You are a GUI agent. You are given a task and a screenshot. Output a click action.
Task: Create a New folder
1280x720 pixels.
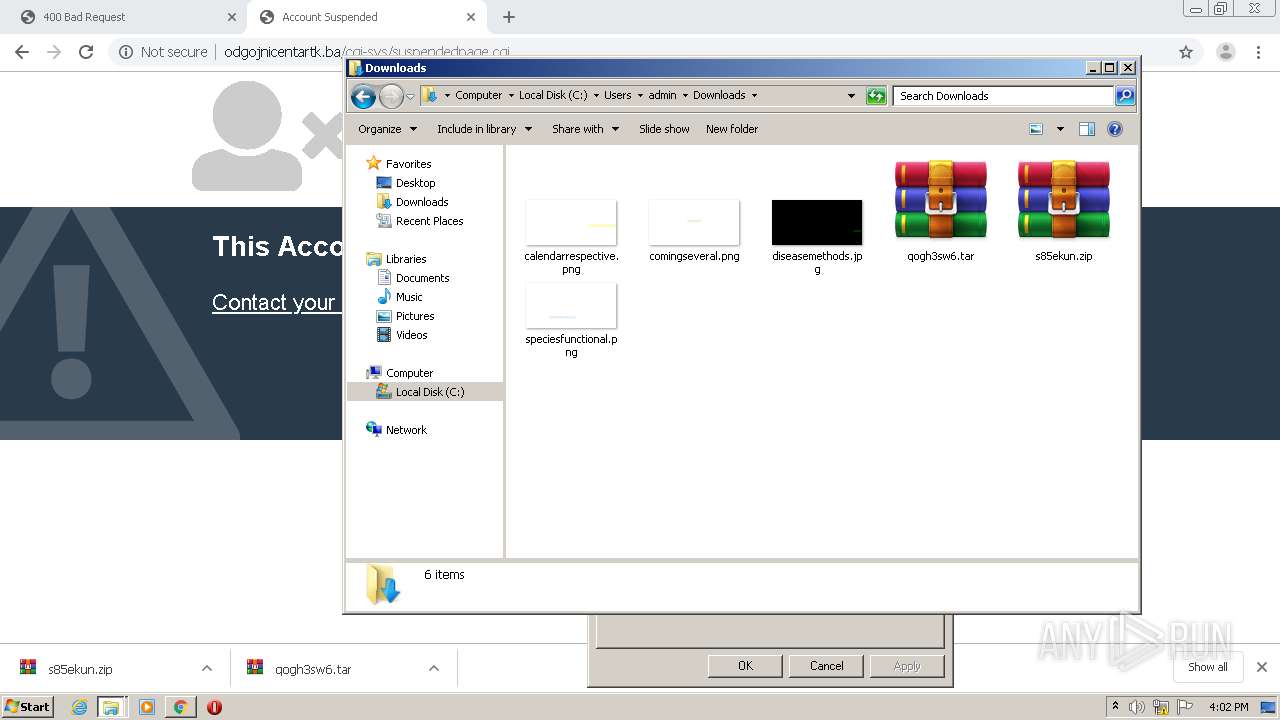[x=732, y=129]
